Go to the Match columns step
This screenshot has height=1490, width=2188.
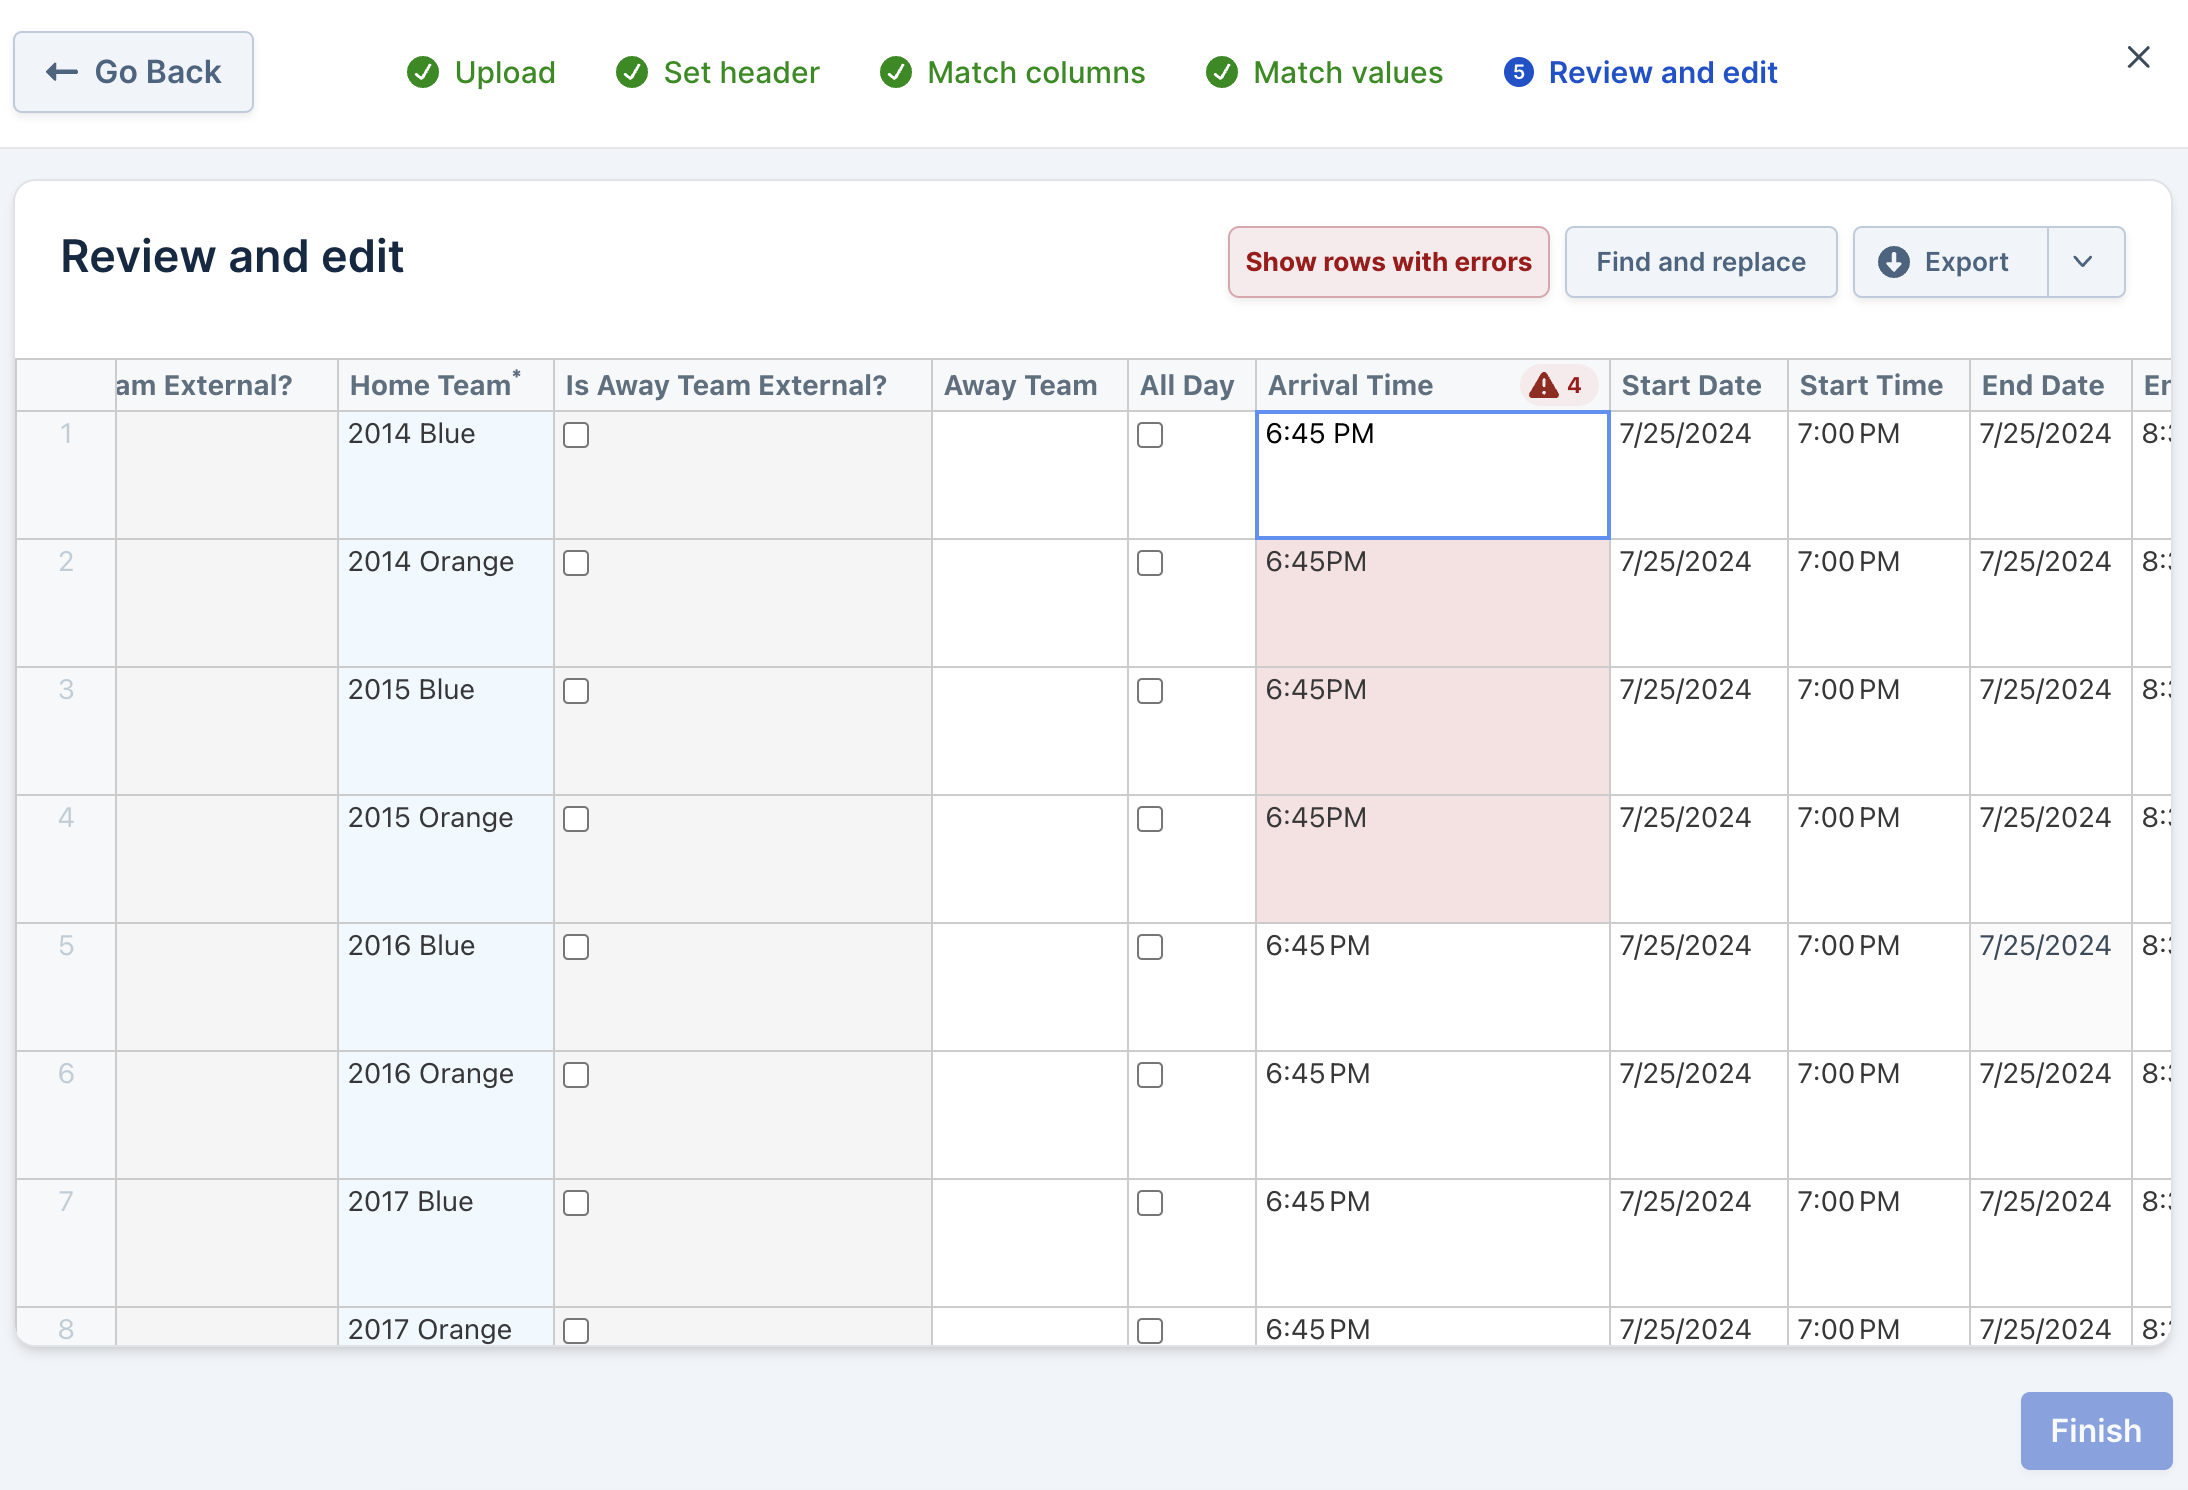[x=1012, y=72]
